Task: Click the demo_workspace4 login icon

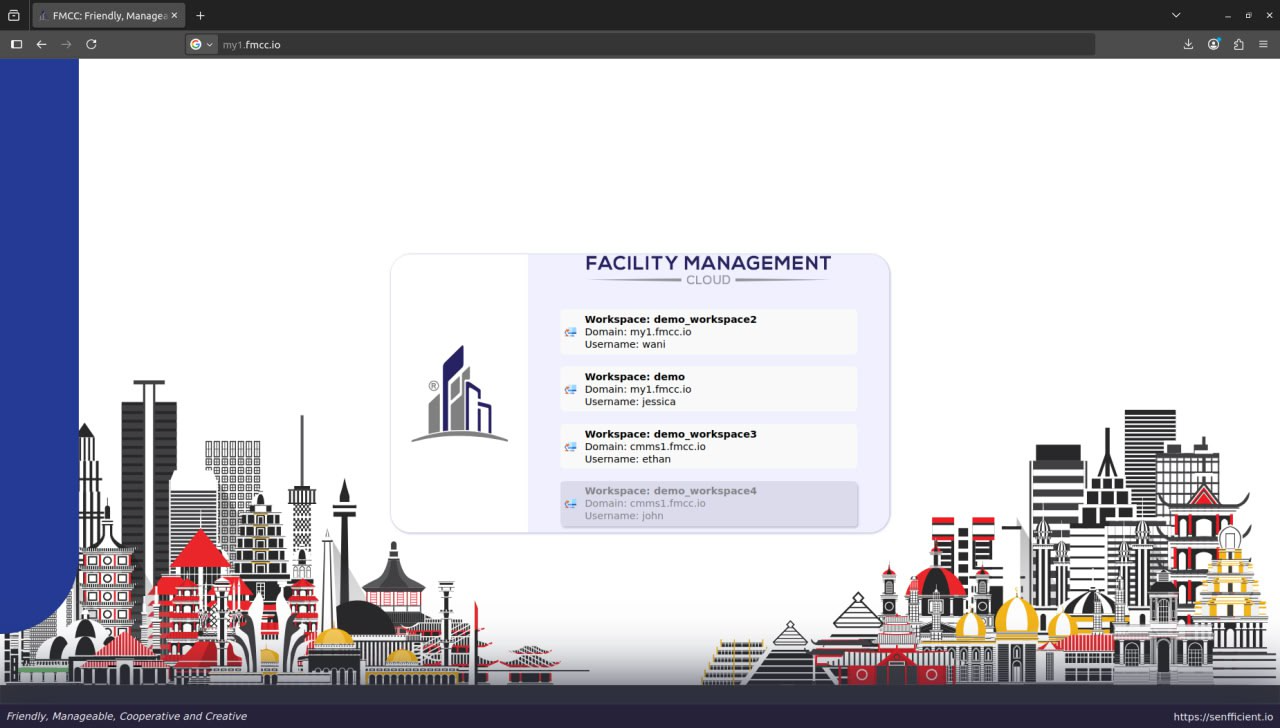Action: pyautogui.click(x=570, y=504)
